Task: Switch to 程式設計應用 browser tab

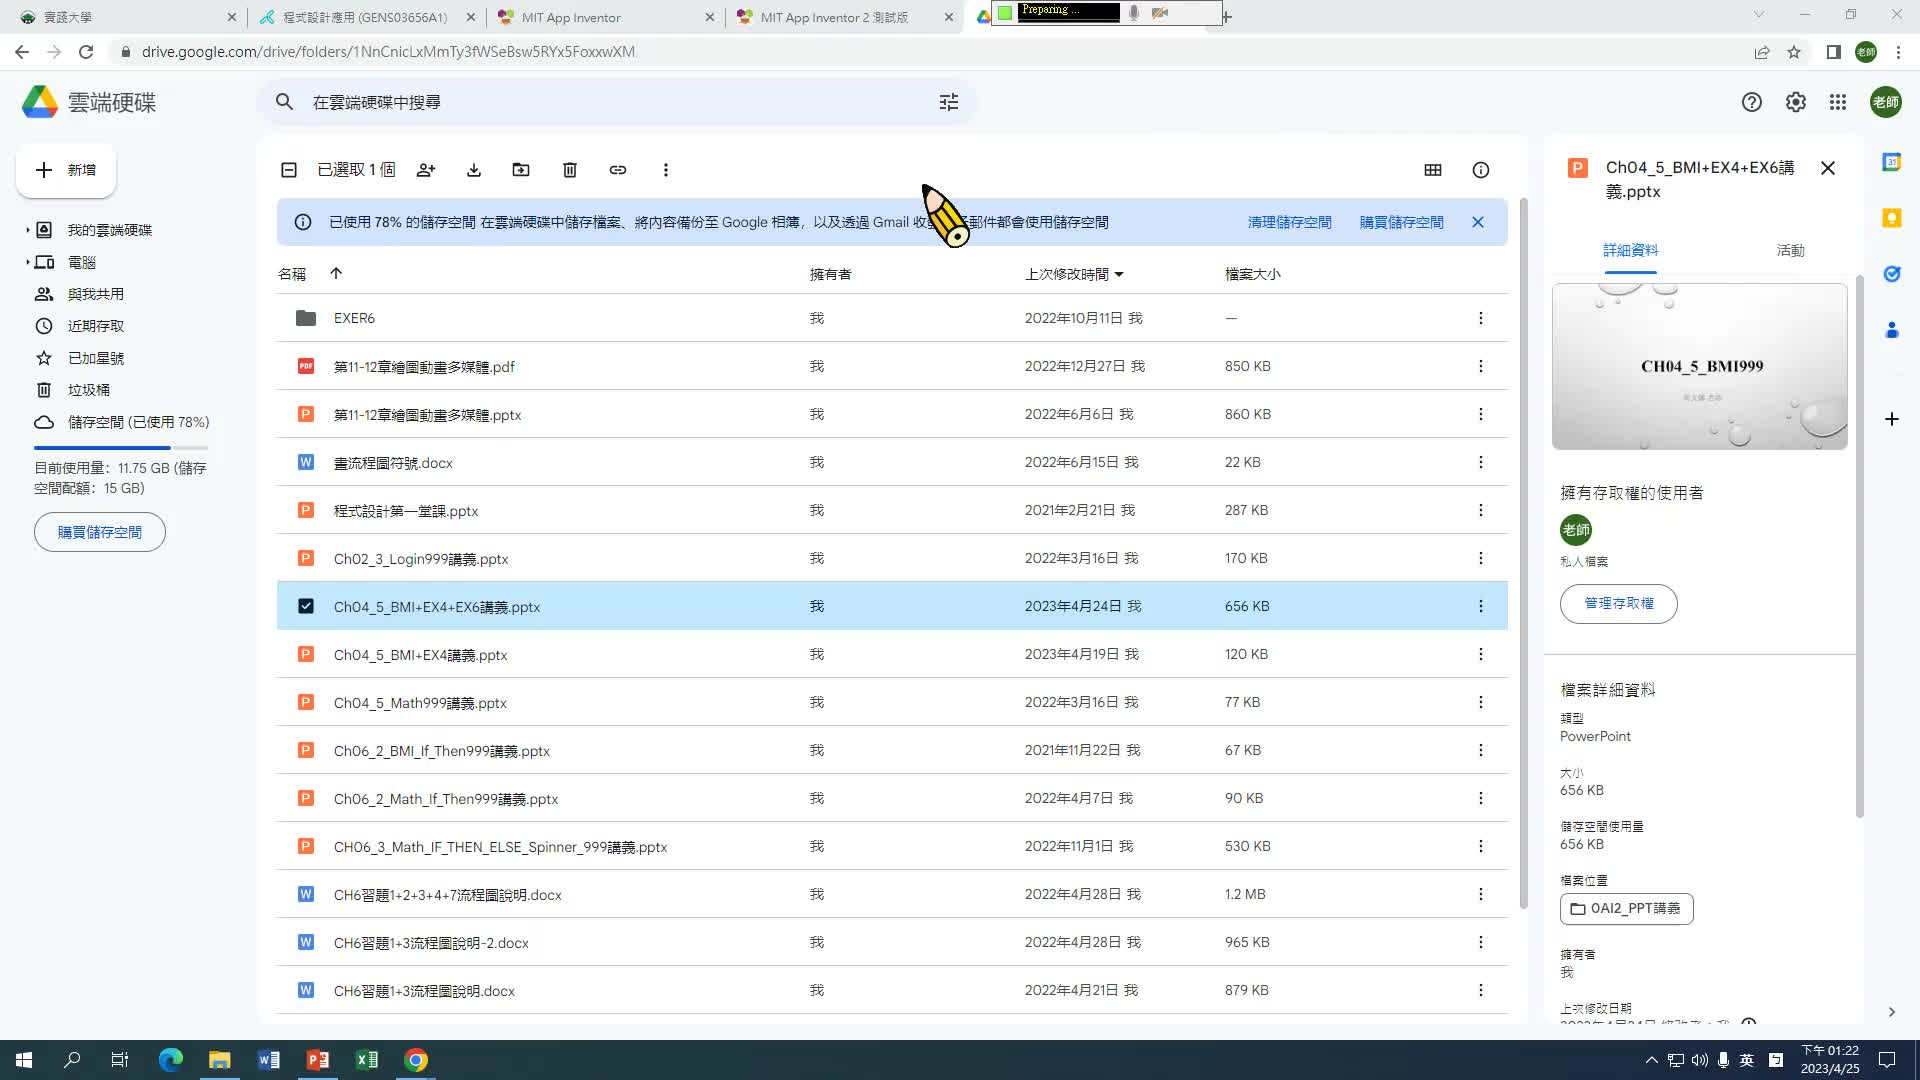Action: 364,17
